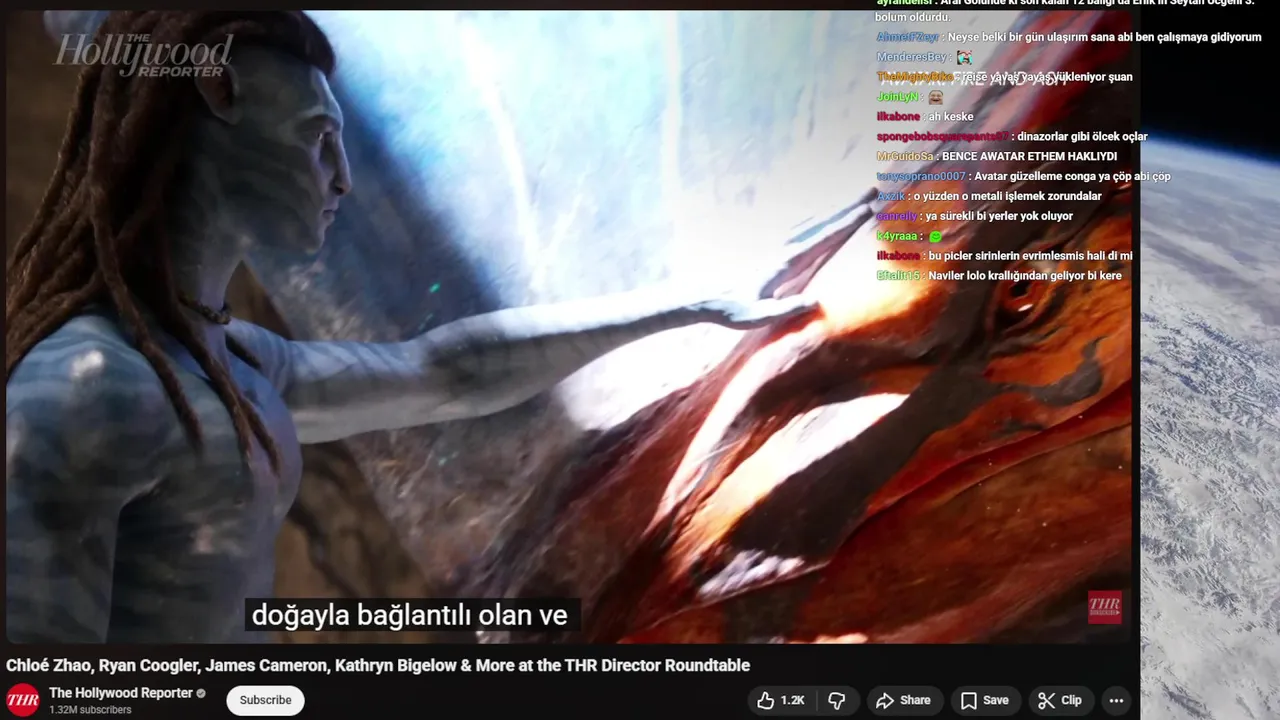Click message 'o yüzden o metali işlemek zorundalar'
The image size is (1280, 720).
click(1007, 197)
